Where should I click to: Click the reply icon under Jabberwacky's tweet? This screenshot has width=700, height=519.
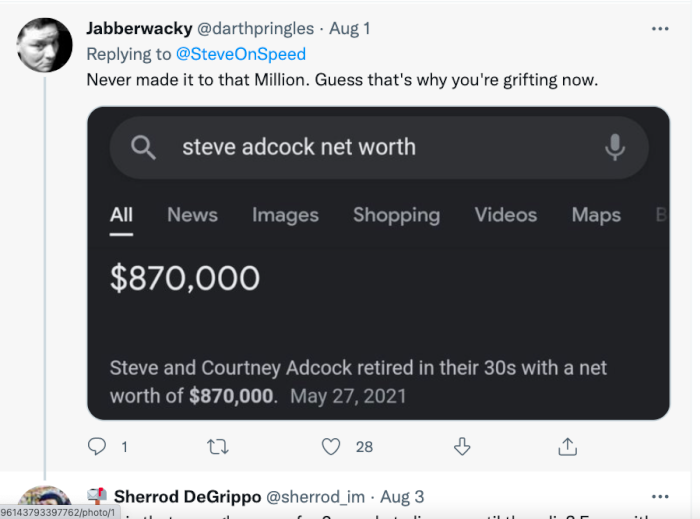tap(97, 447)
